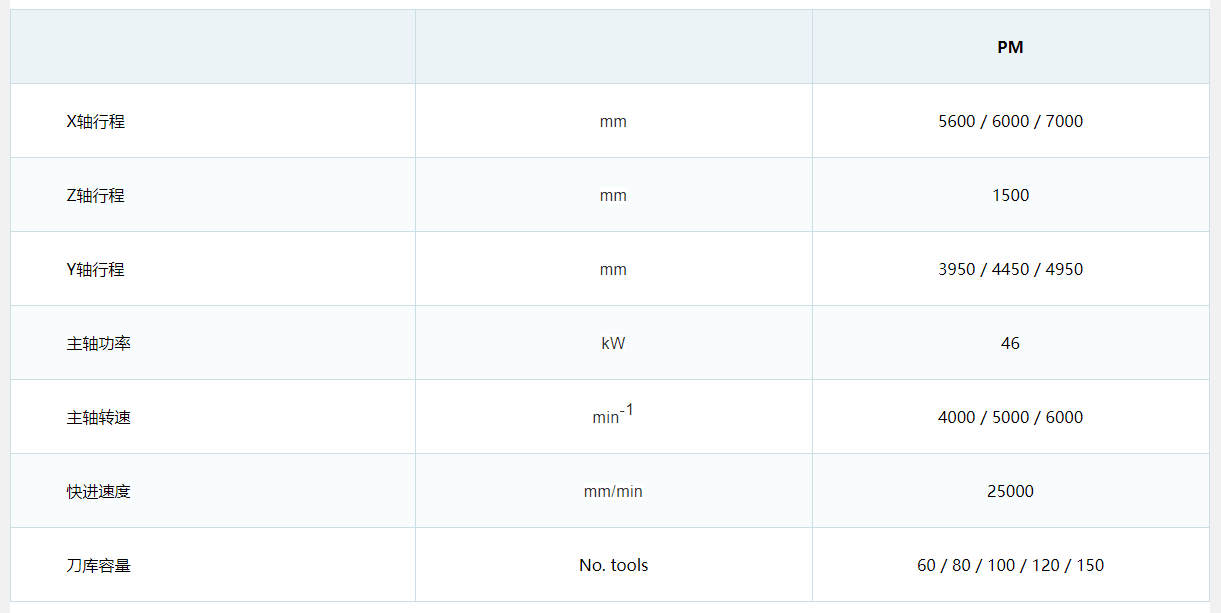
Task: Click the 主轴功率 row label
Action: [99, 343]
